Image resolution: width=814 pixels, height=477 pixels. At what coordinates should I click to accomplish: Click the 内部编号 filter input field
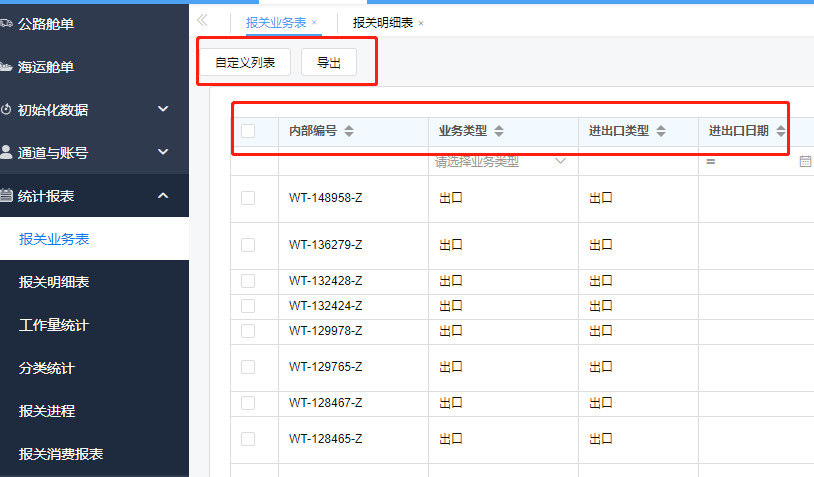tap(353, 161)
